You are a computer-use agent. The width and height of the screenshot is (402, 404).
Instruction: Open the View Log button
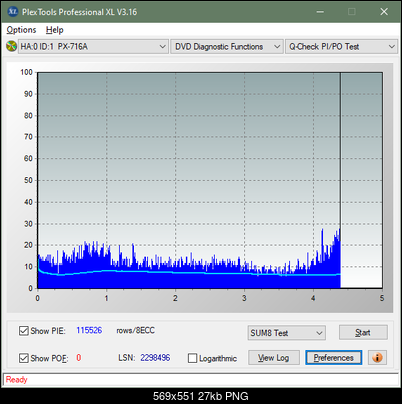pos(274,358)
